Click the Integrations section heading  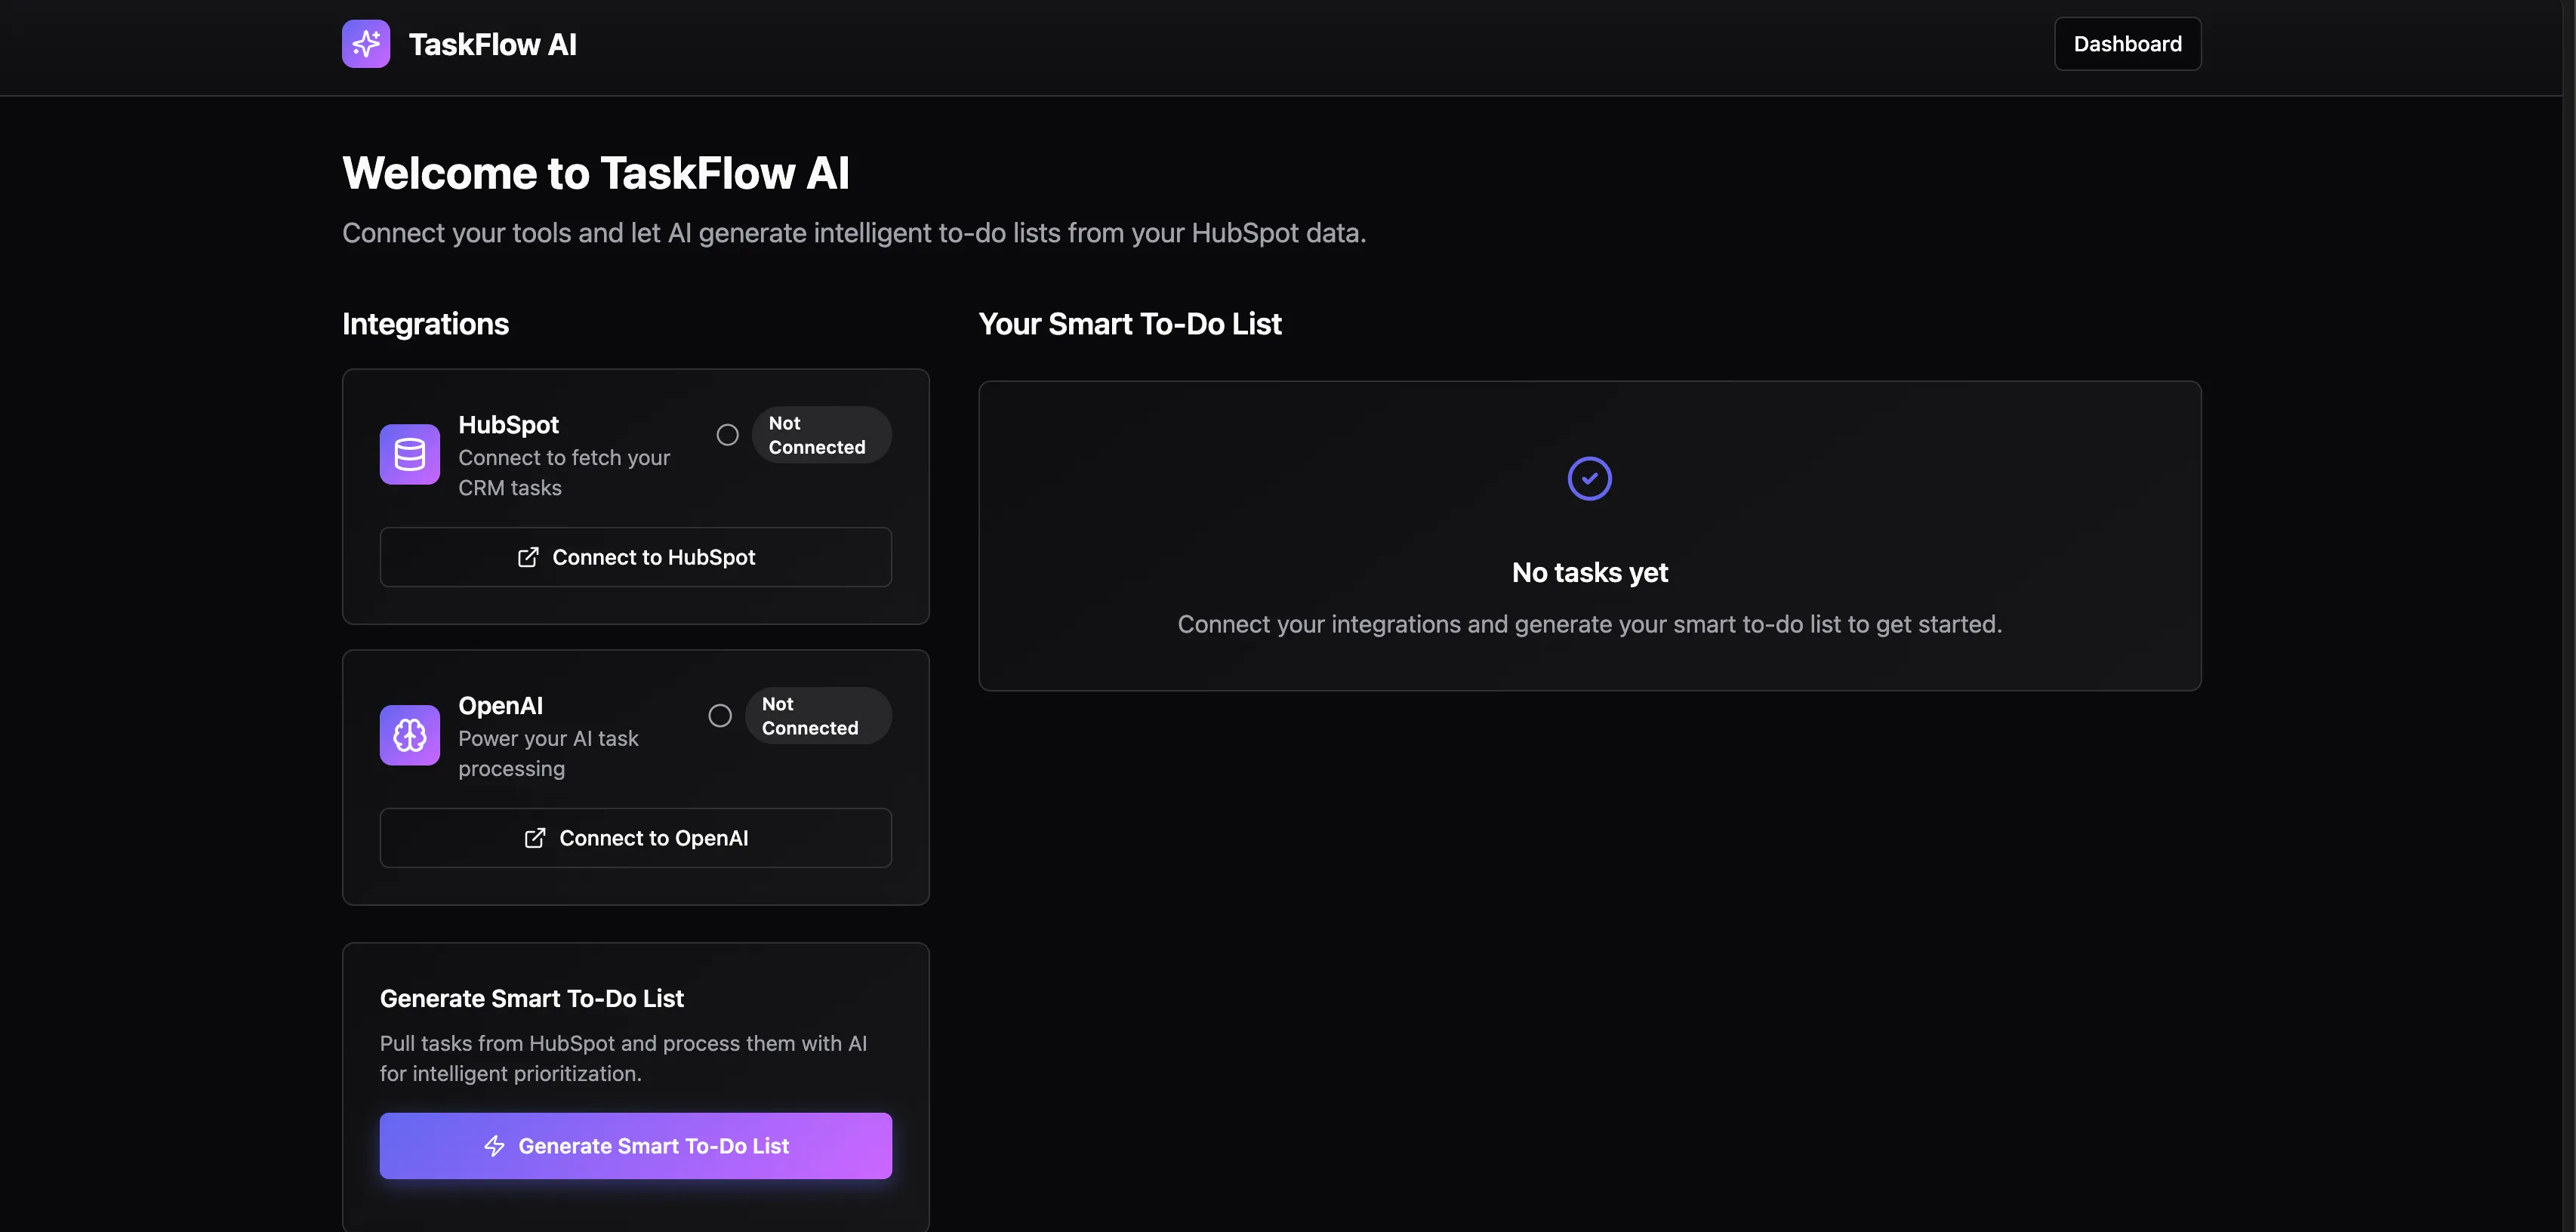pos(425,324)
